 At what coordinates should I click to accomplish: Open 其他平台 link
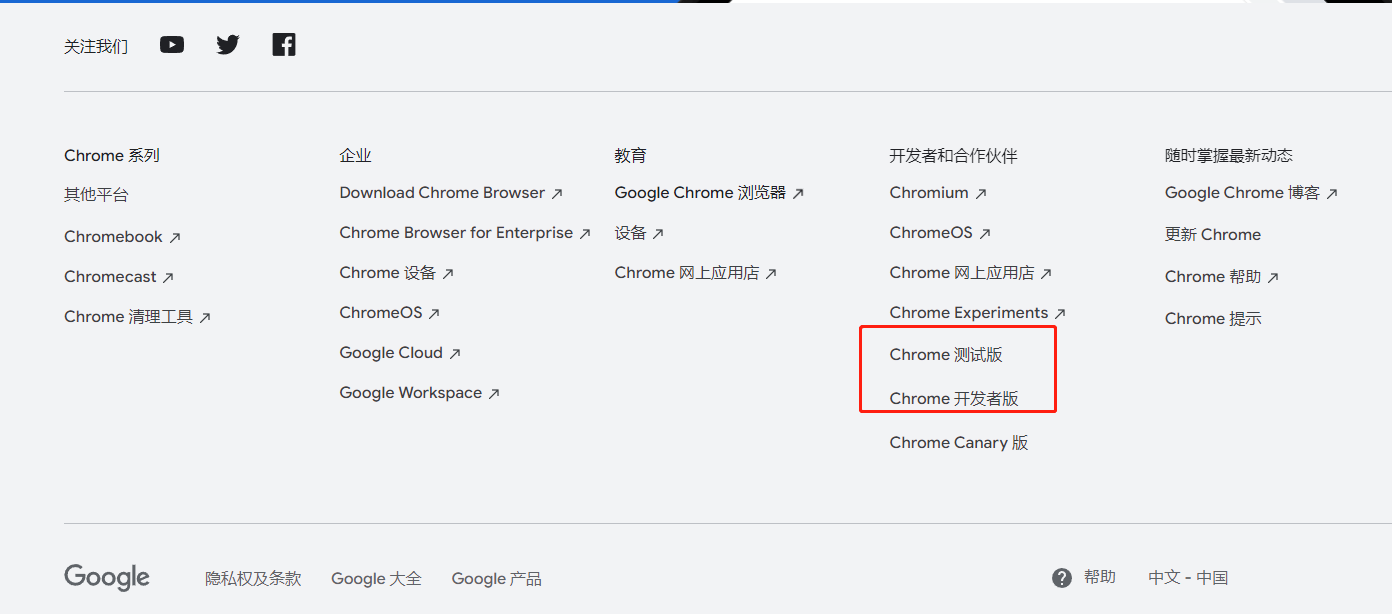pos(96,195)
